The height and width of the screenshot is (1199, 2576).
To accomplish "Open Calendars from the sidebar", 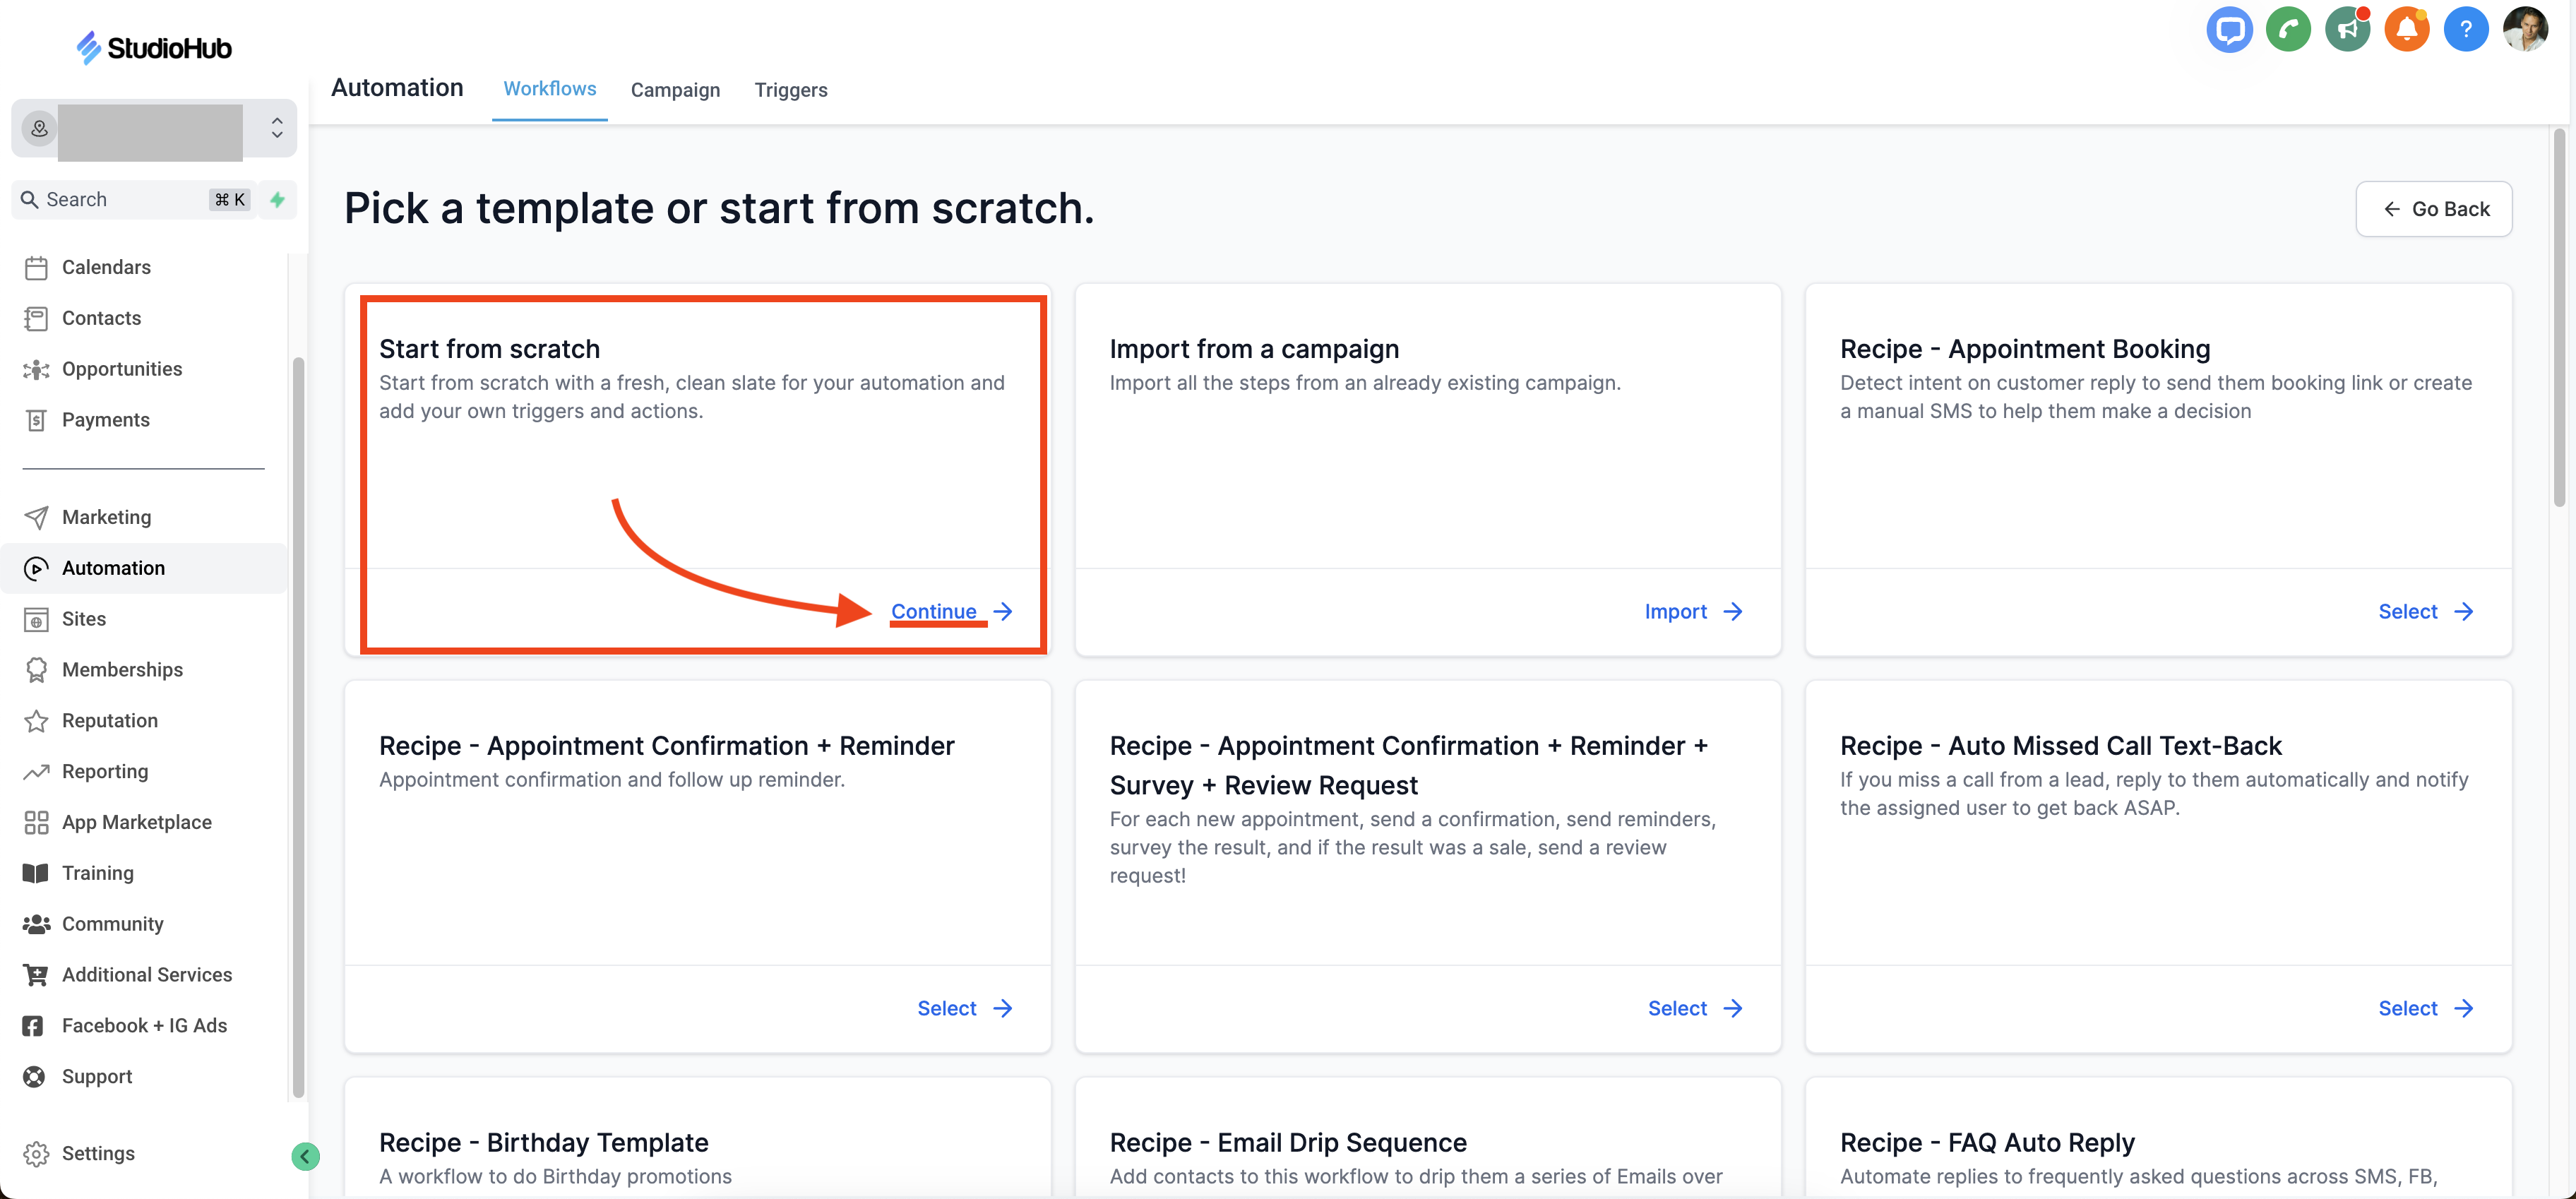I will tap(106, 267).
